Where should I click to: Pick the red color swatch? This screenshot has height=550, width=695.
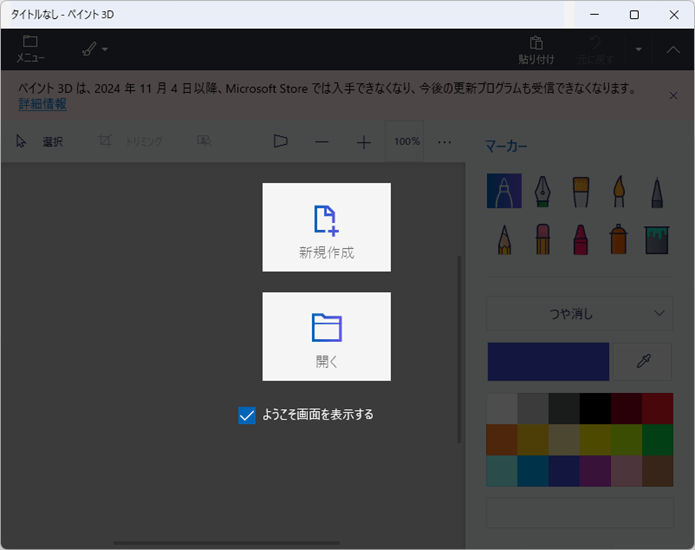(x=658, y=409)
